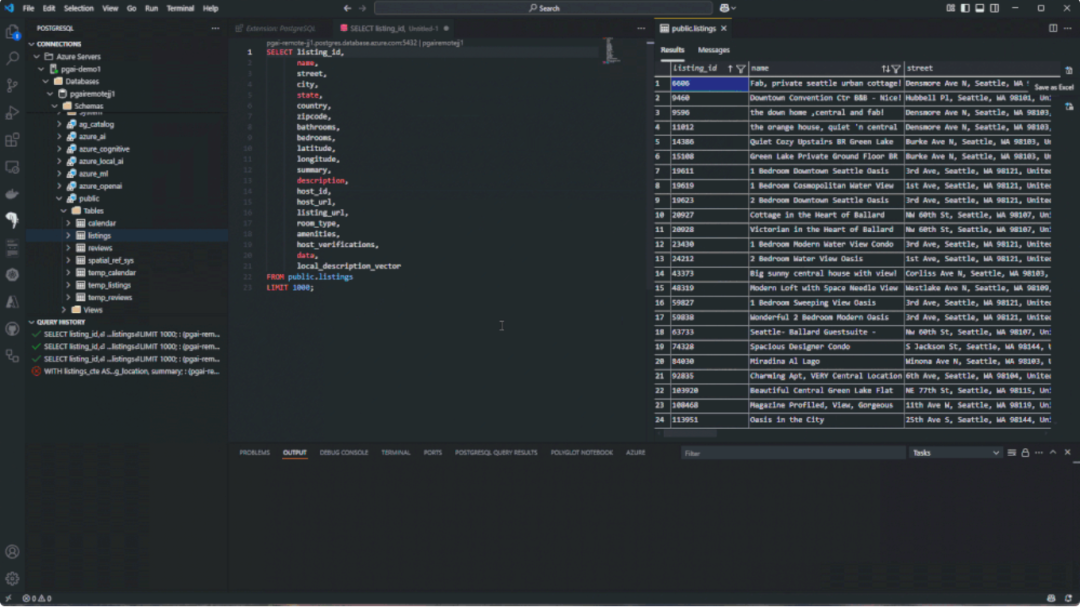Open the Selection menu
This screenshot has height=607, width=1080.
point(79,8)
